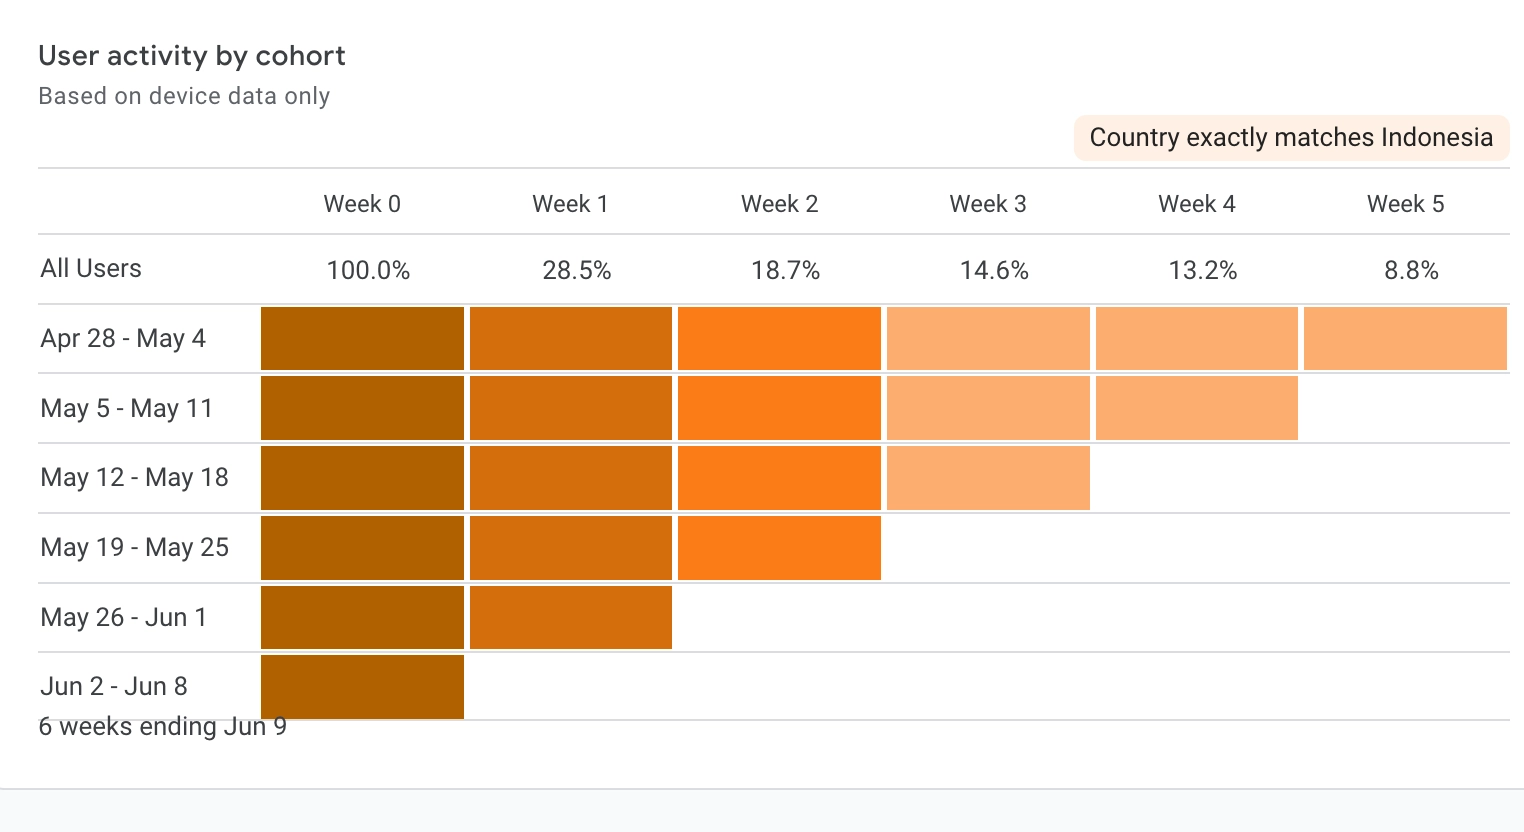Click the Week 5 column header
This screenshot has height=832, width=1524.
1405,204
